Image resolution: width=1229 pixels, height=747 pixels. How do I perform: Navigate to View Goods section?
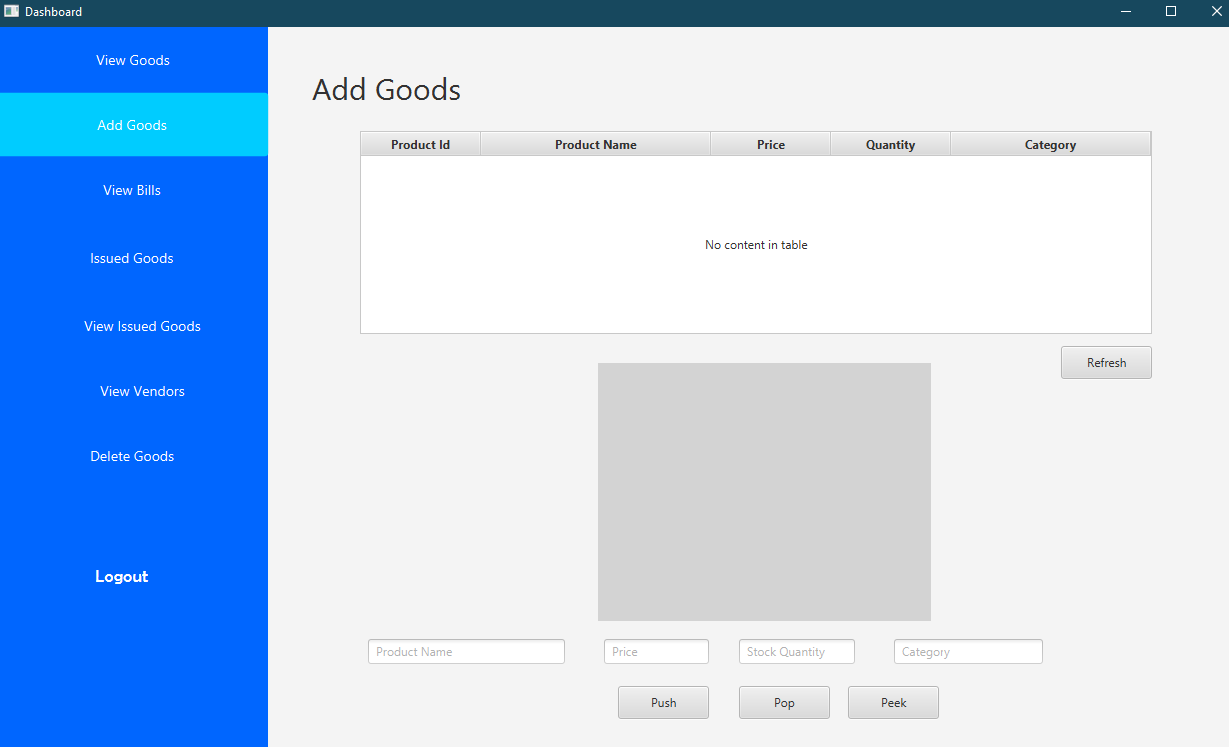tap(132, 60)
